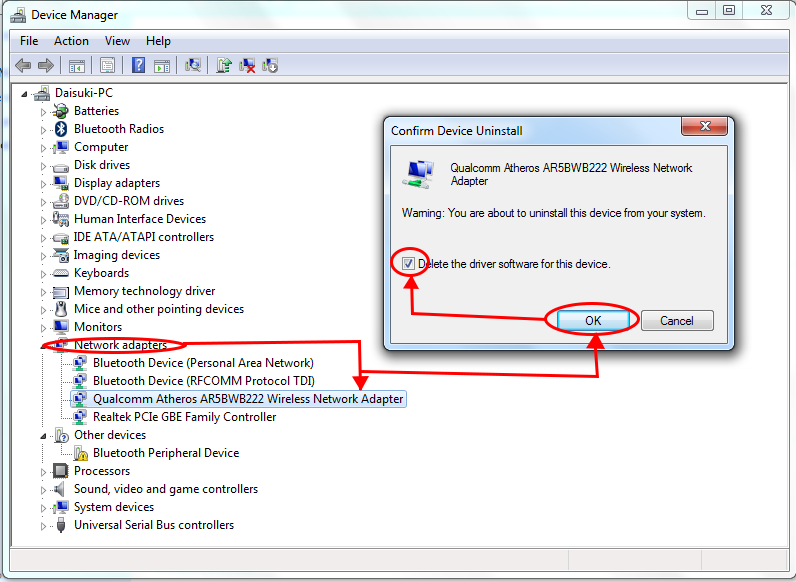Click the Bluetooth Peripheral Device warning icon
This screenshot has width=796, height=582.
click(81, 453)
